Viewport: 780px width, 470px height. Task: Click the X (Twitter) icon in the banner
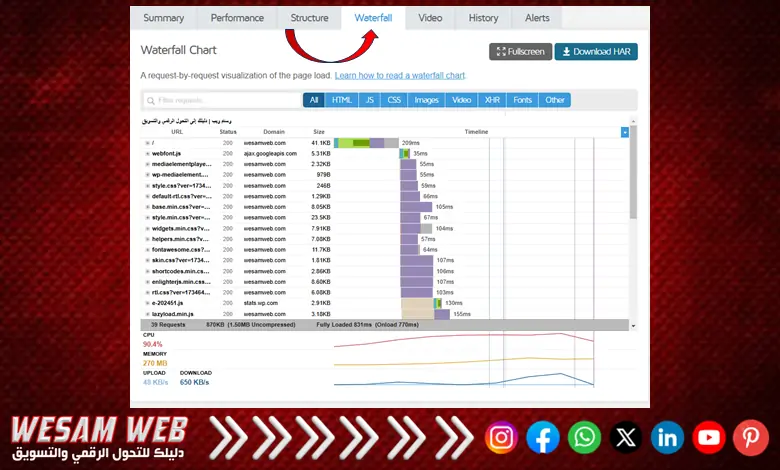pyautogui.click(x=626, y=437)
